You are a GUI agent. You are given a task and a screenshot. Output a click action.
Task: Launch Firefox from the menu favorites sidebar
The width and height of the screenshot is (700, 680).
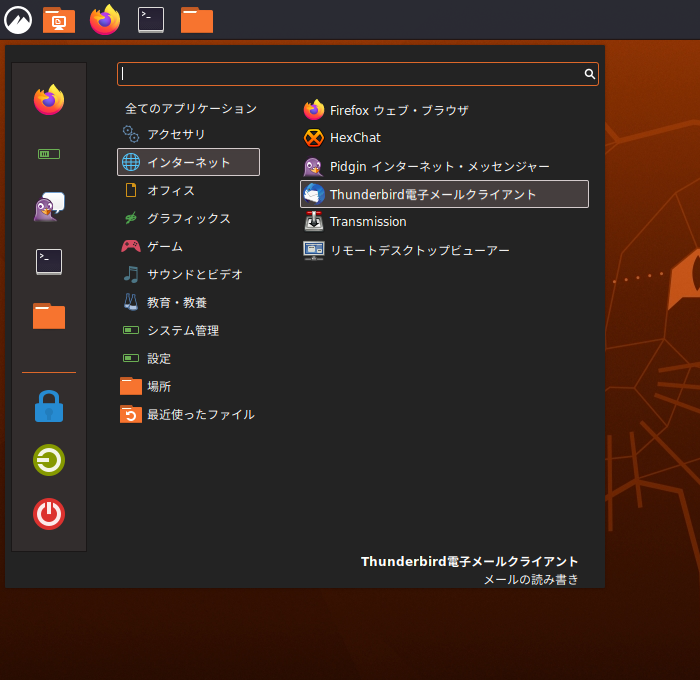click(49, 100)
